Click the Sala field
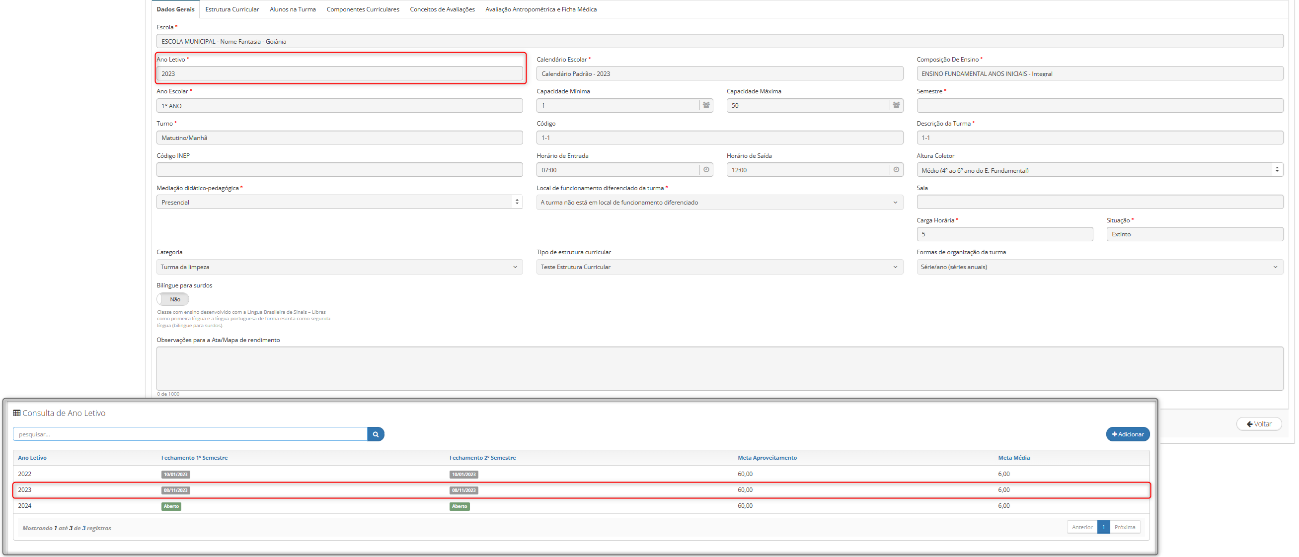The image size is (1299, 557). [1100, 202]
